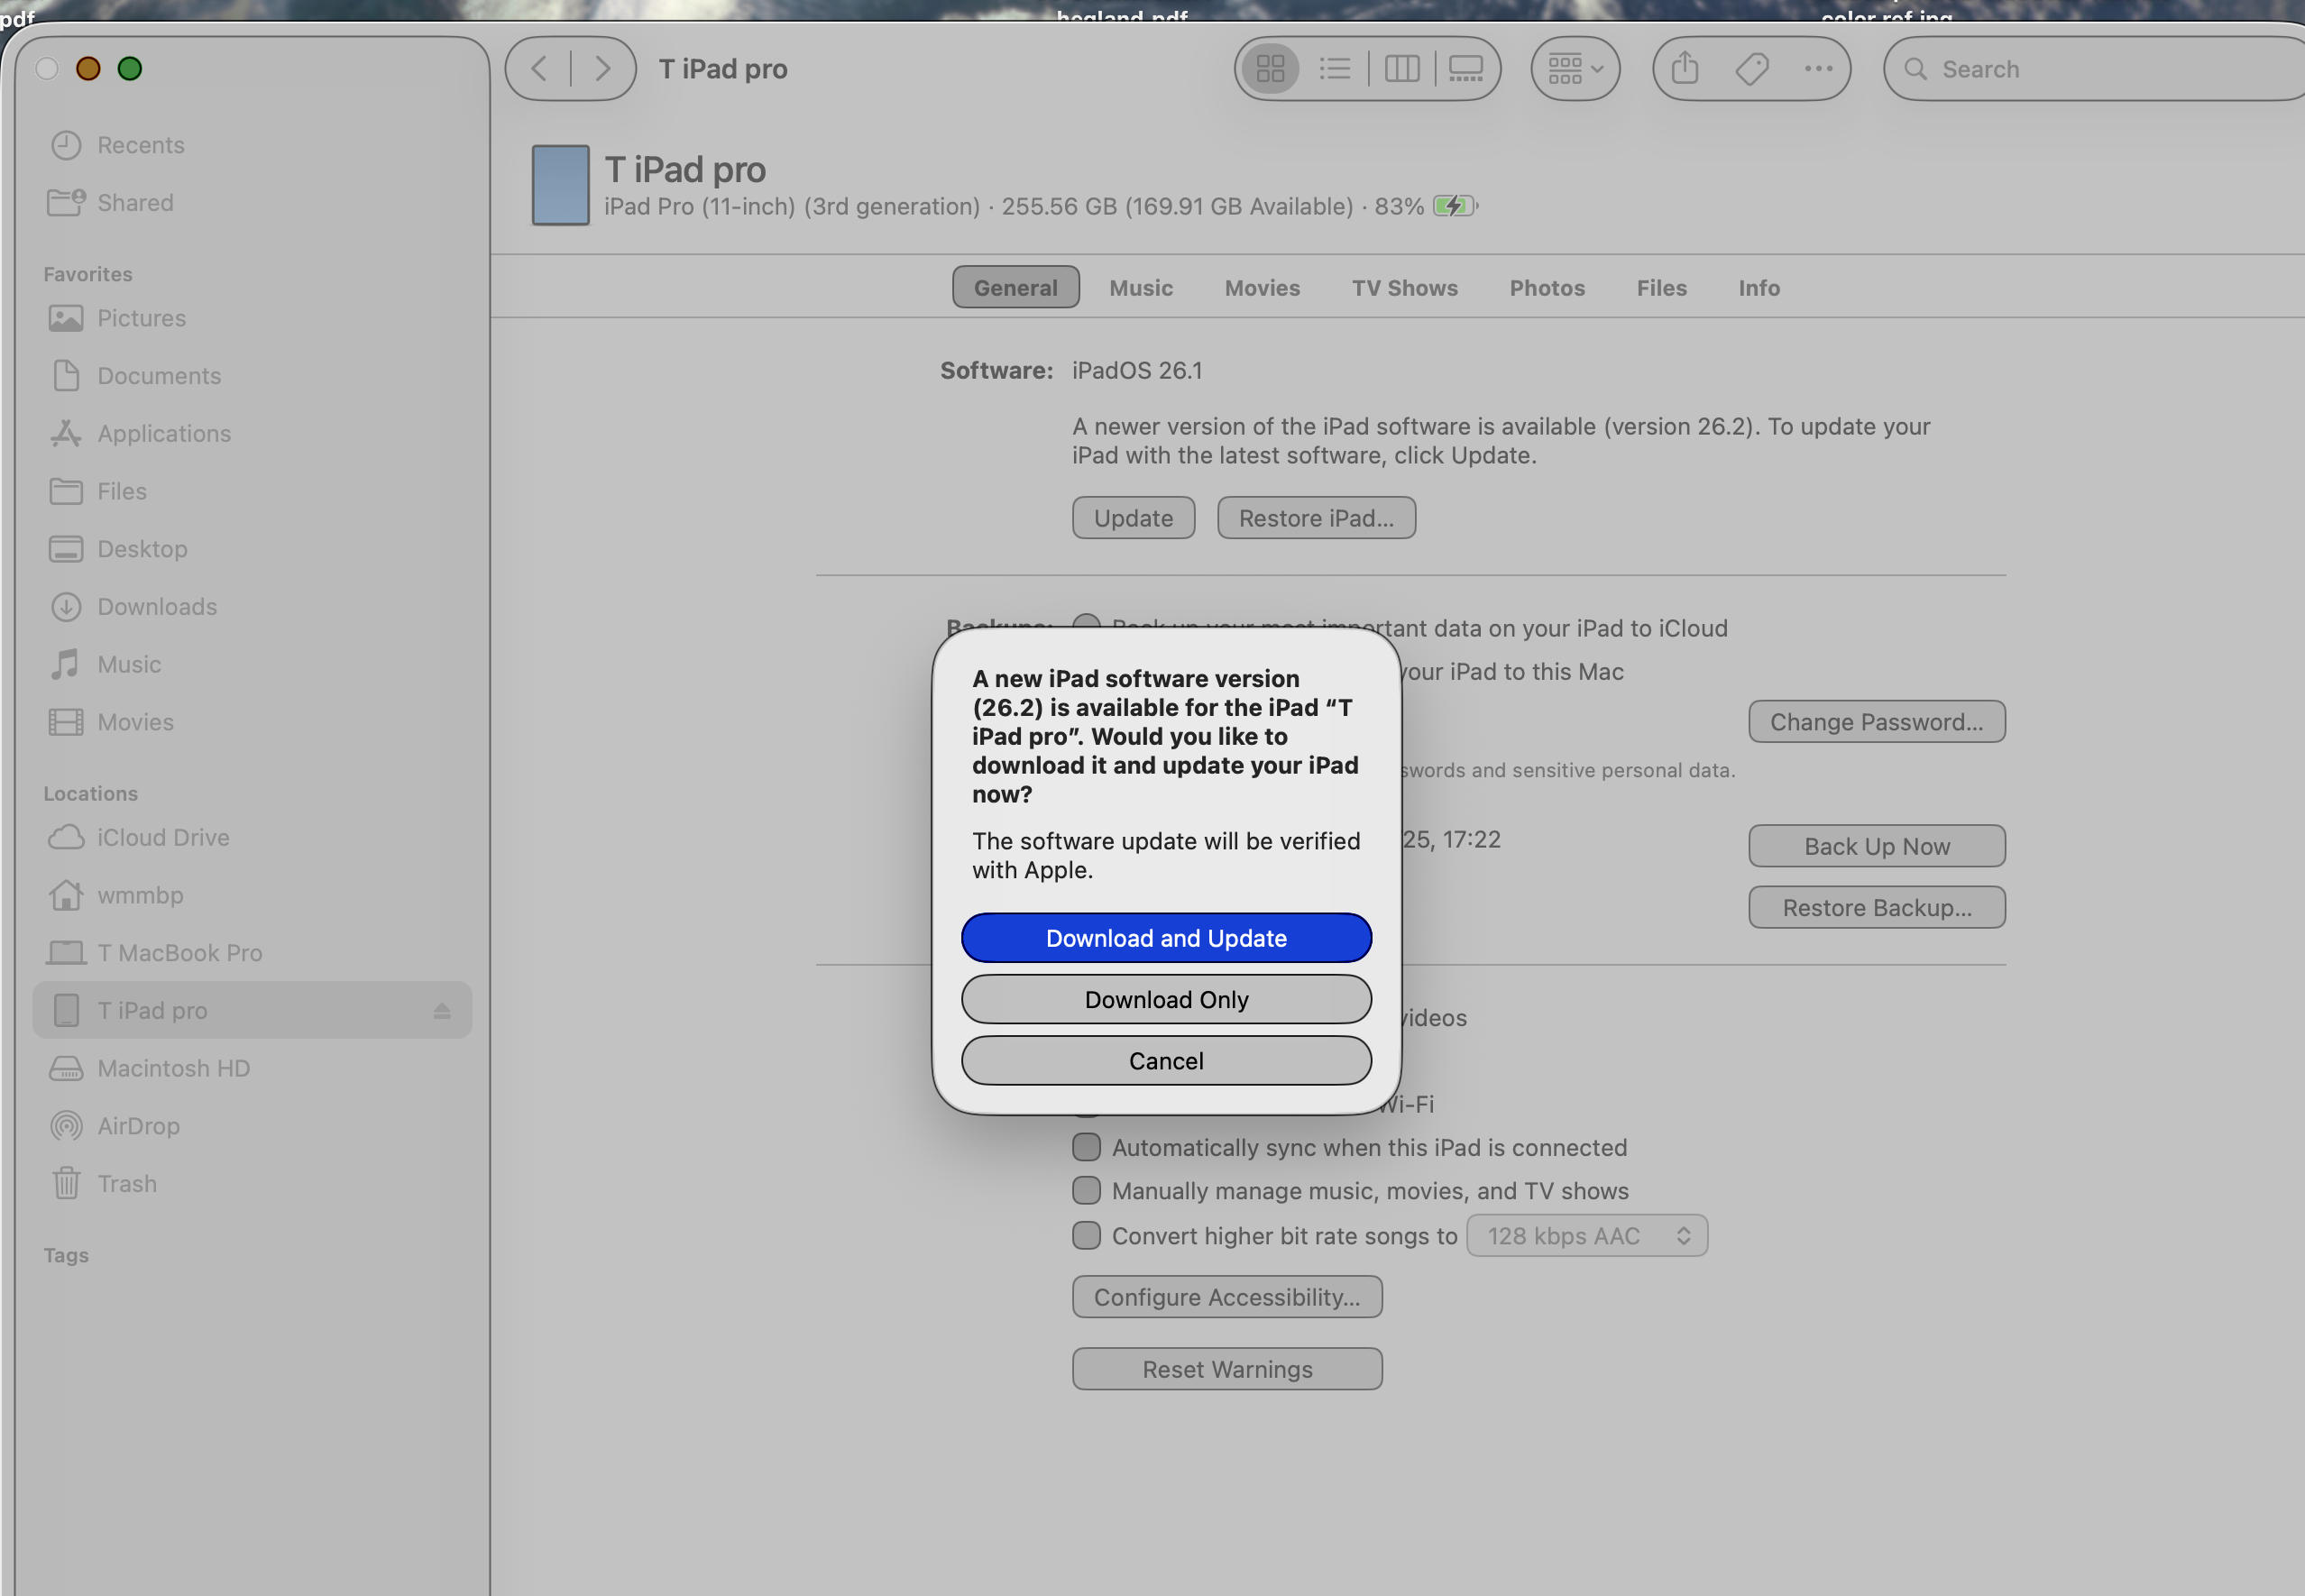
Task: Cancel the software update dialog
Action: (1166, 1061)
